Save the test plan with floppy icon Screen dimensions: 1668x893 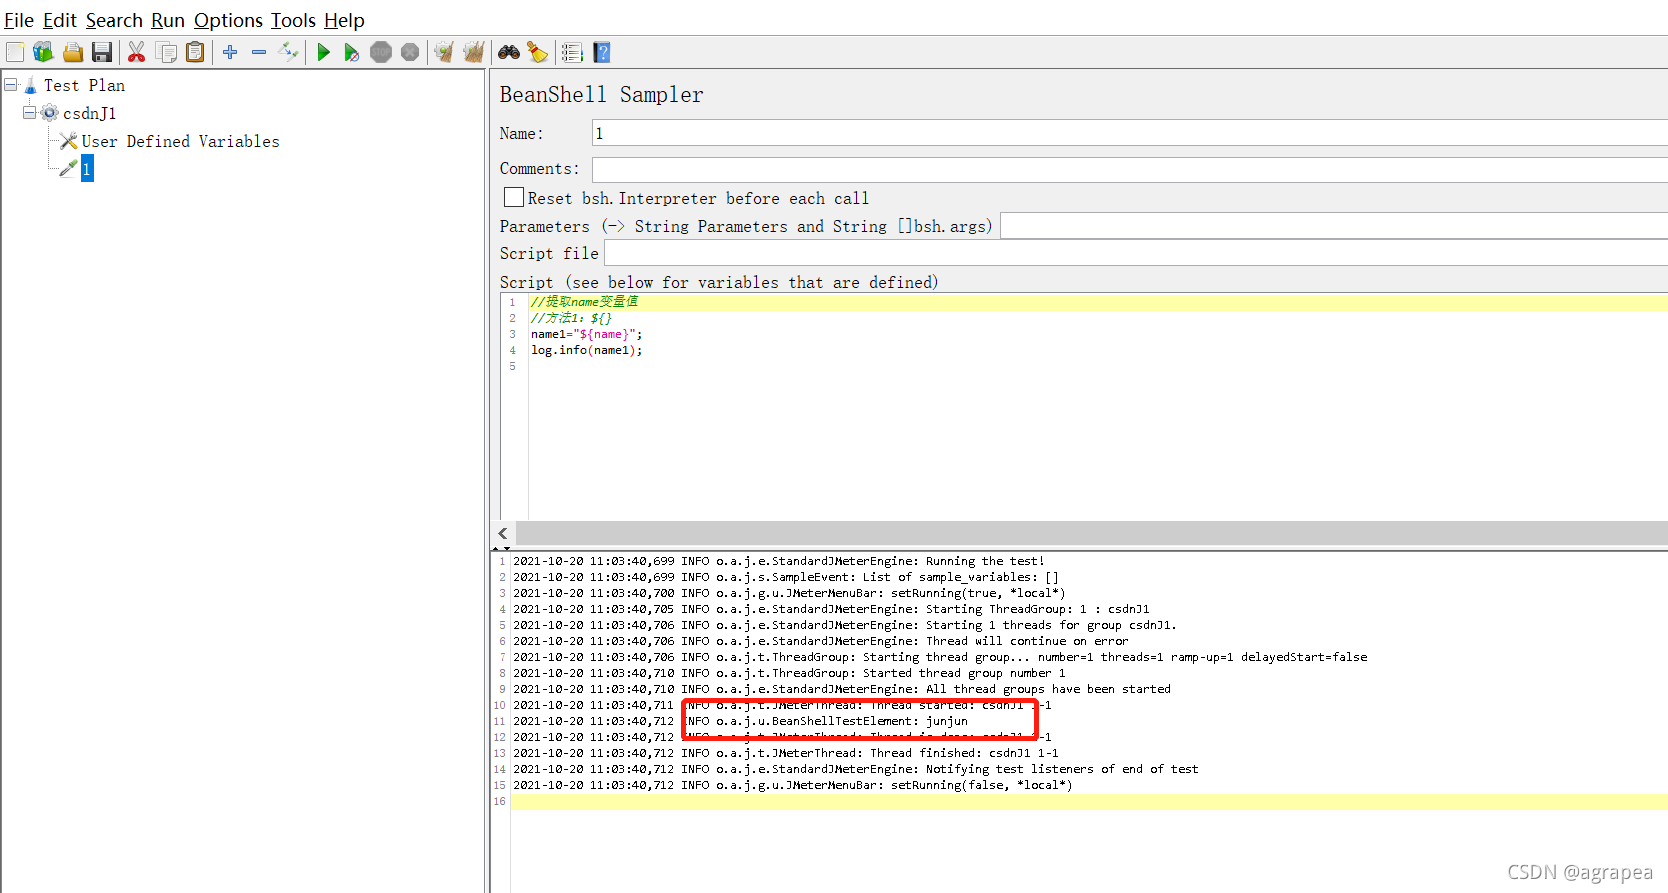tap(102, 52)
